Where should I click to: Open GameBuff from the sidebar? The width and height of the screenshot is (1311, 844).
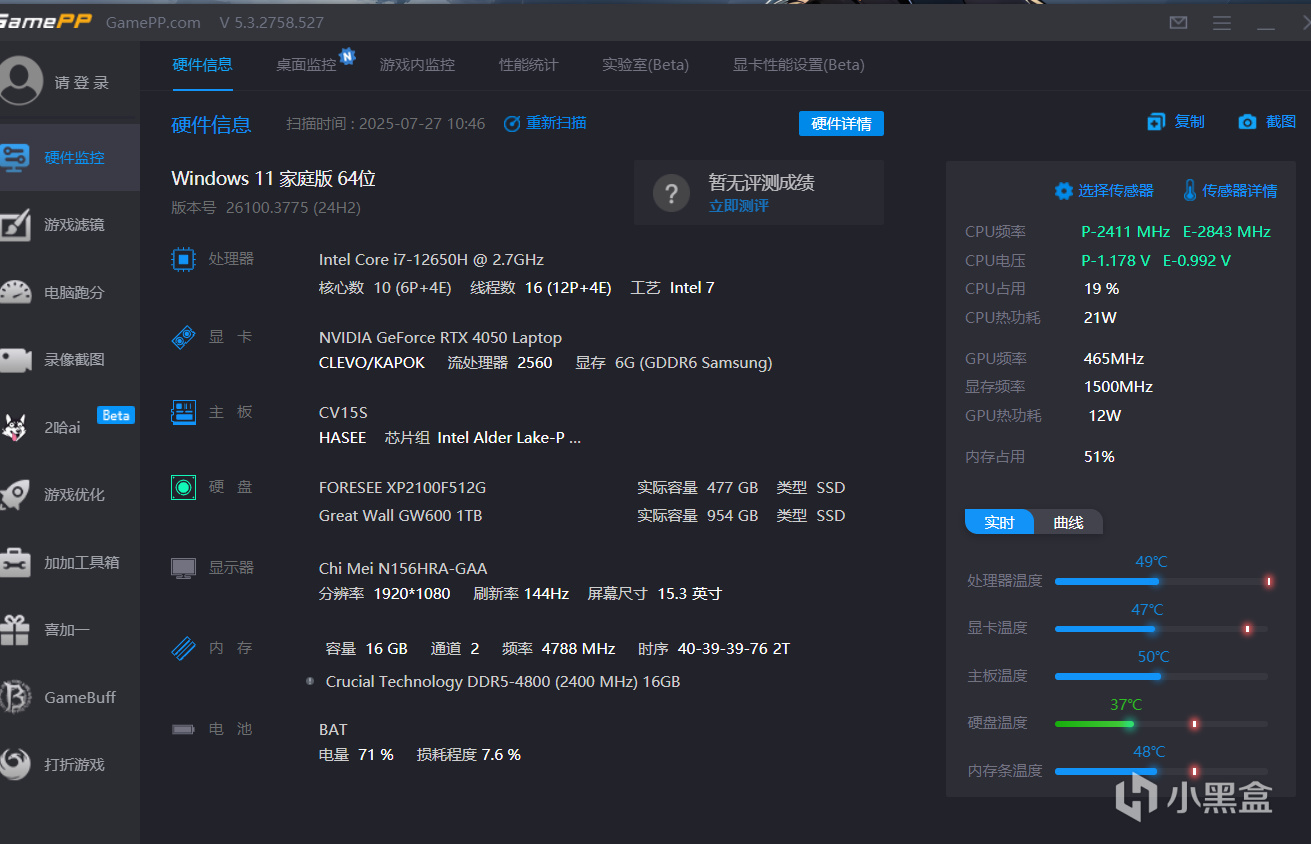pos(69,697)
